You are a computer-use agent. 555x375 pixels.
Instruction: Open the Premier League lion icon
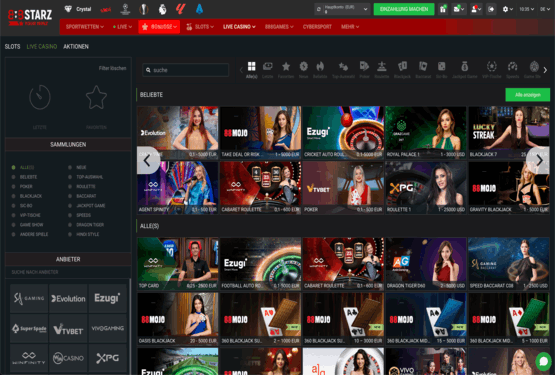click(162, 9)
